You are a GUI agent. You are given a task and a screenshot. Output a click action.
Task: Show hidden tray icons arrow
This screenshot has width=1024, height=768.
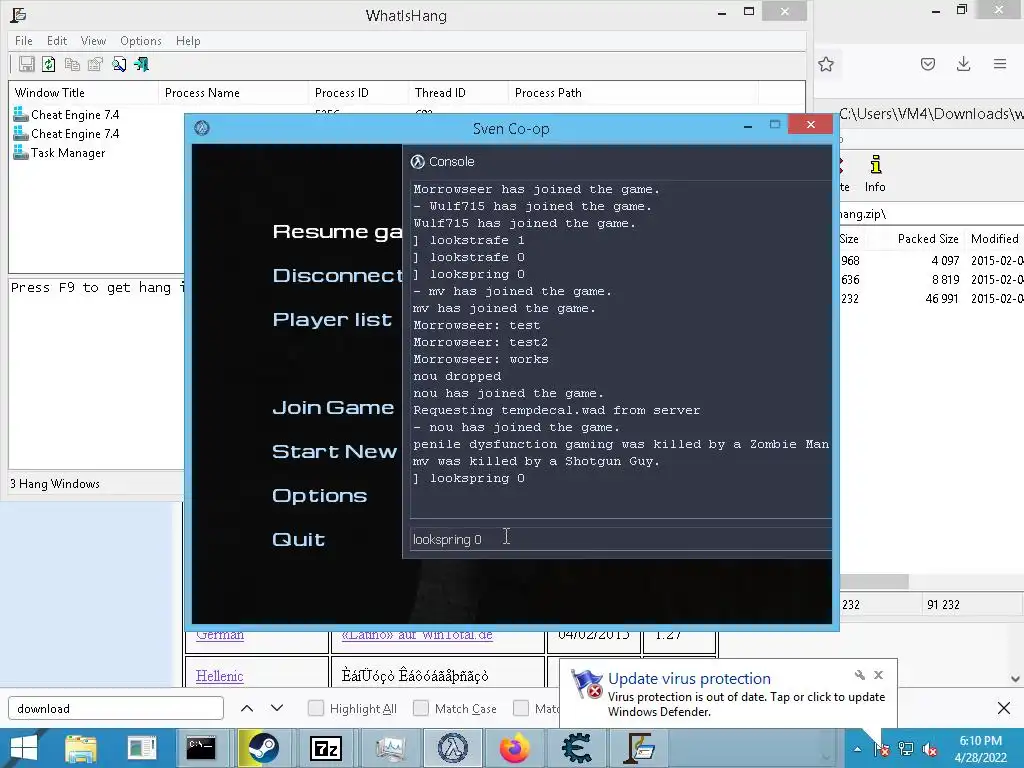point(857,749)
